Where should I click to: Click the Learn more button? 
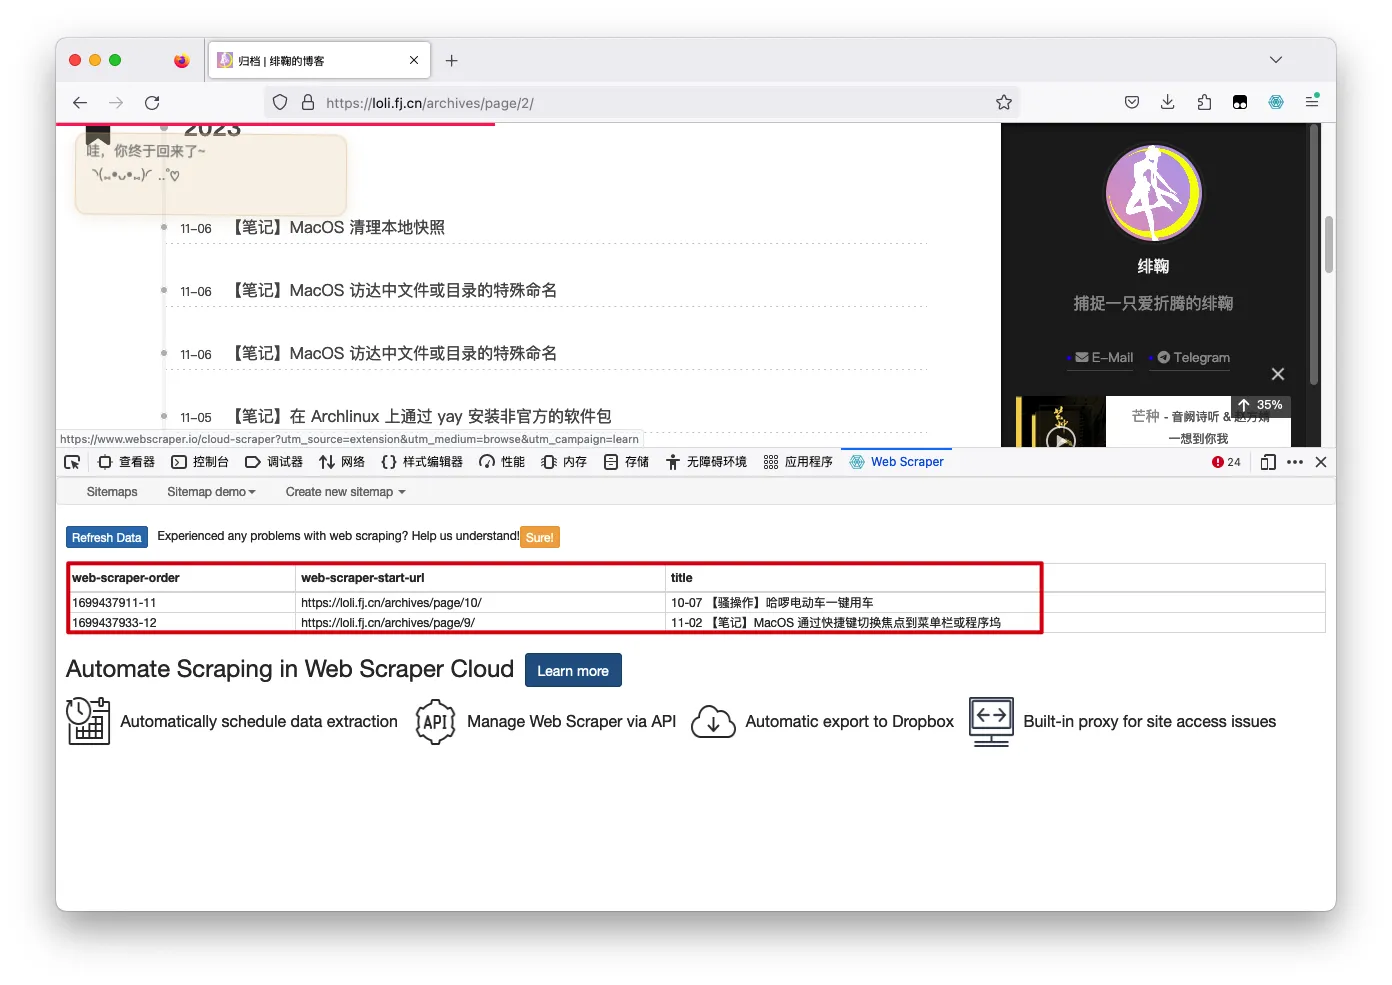pos(573,671)
